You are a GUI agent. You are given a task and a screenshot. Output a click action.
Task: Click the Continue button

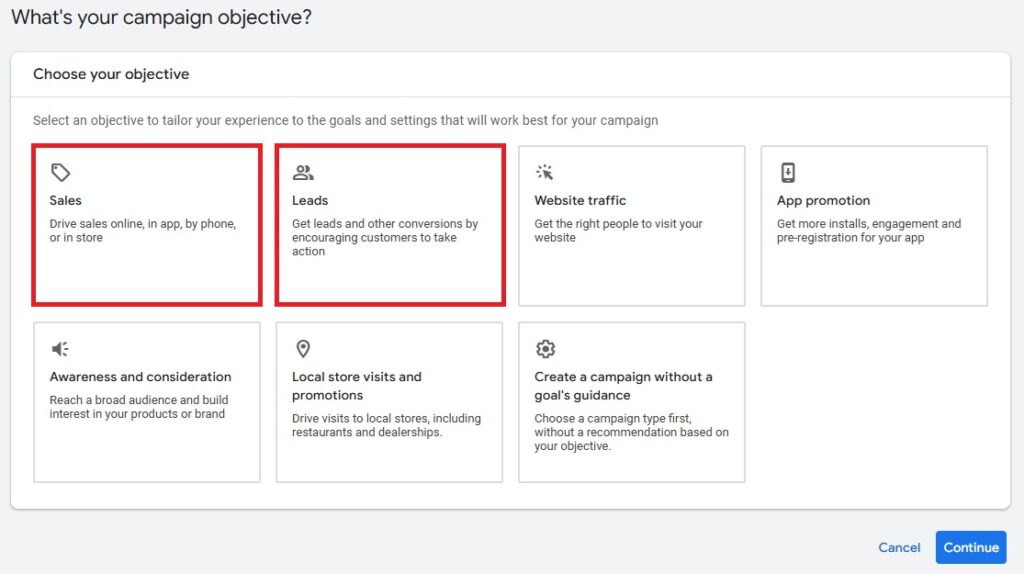pos(970,547)
